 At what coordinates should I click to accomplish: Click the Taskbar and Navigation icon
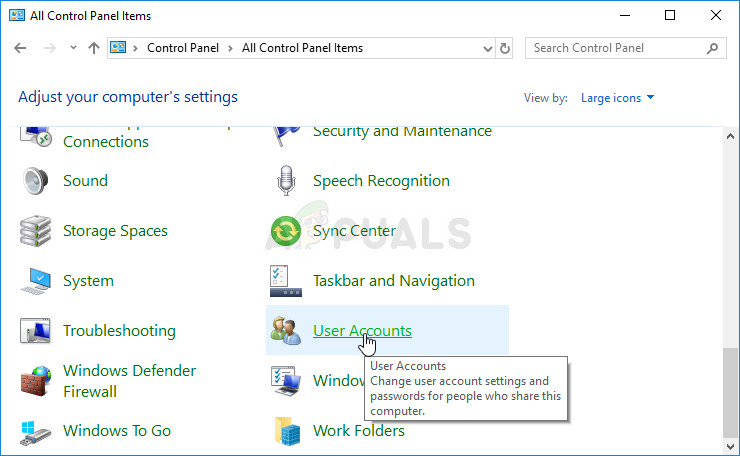286,281
